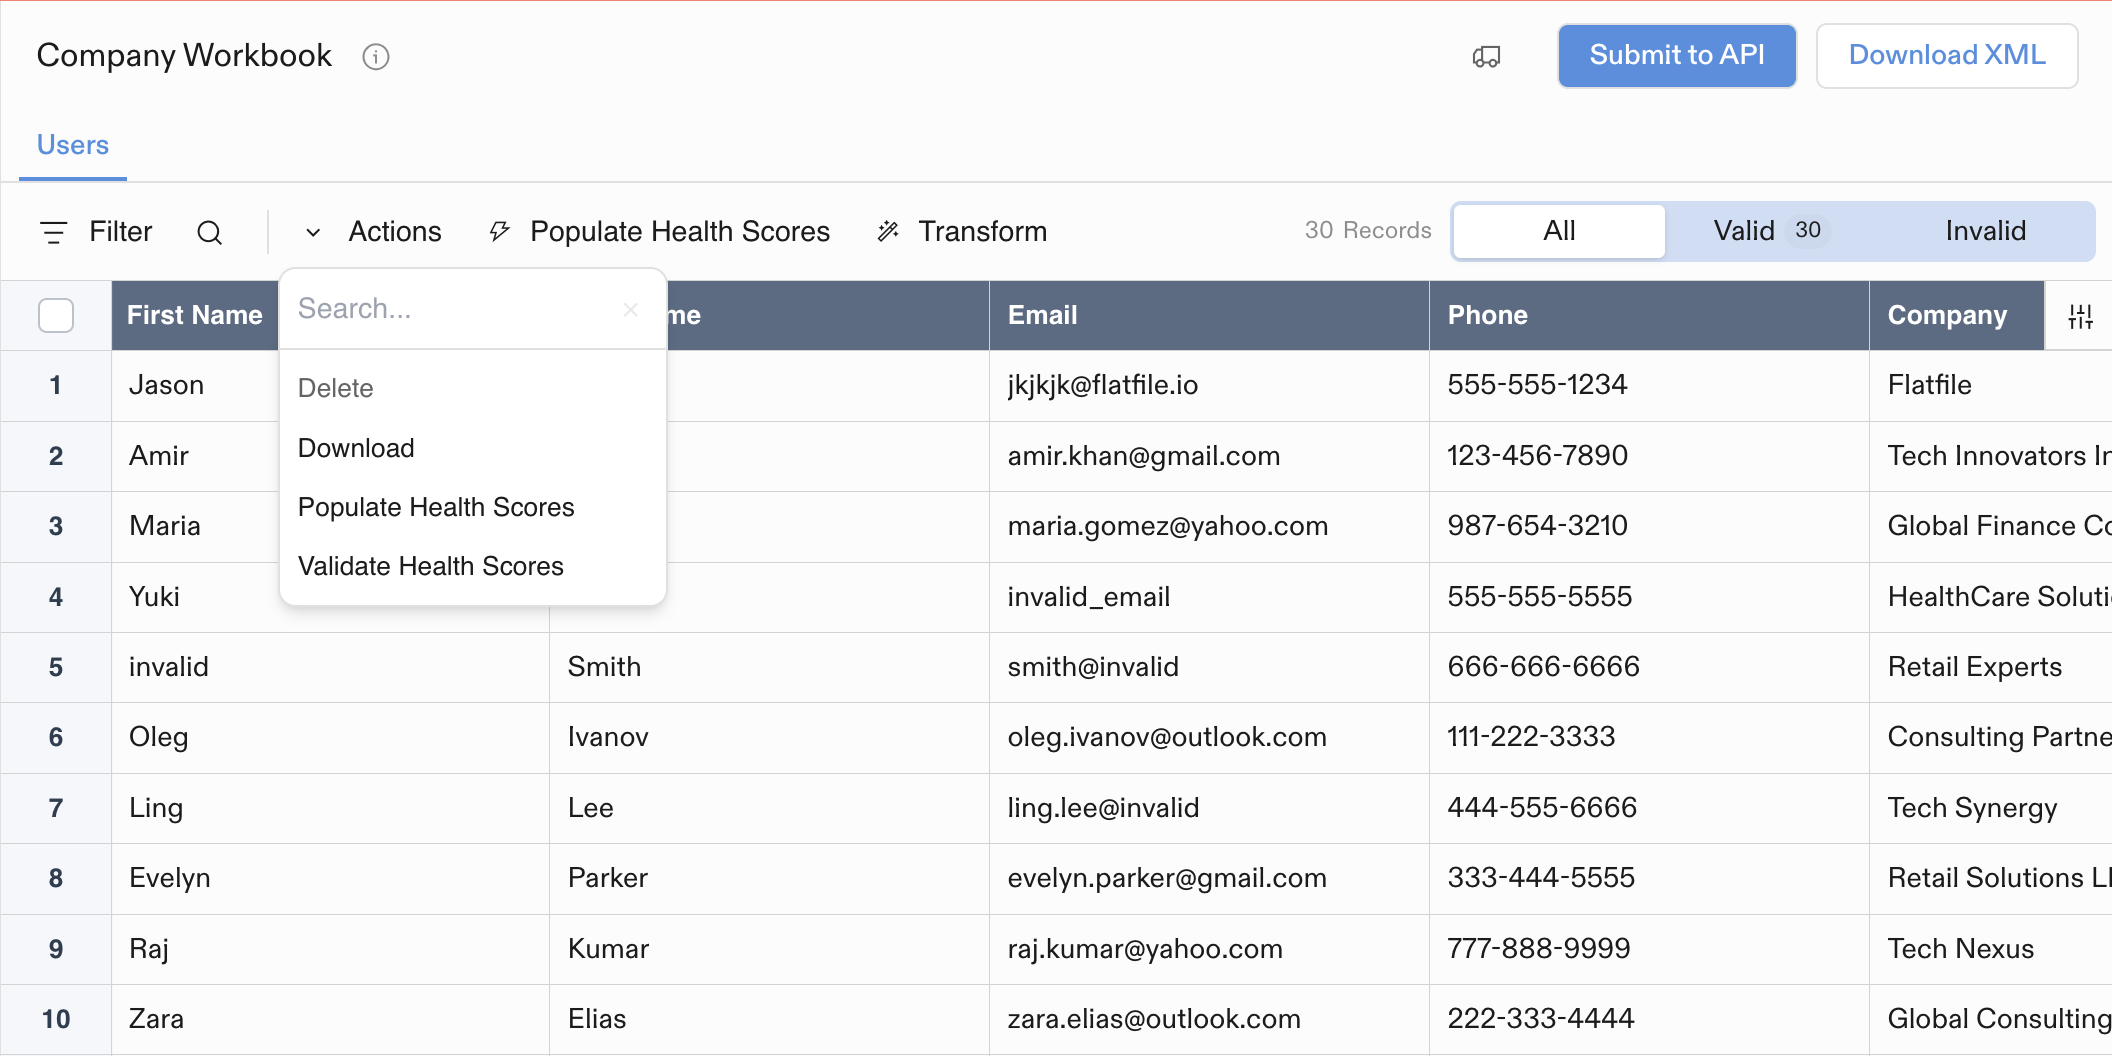The image size is (2112, 1056).
Task: Select the Kumar last name cell
Action: click(769, 949)
